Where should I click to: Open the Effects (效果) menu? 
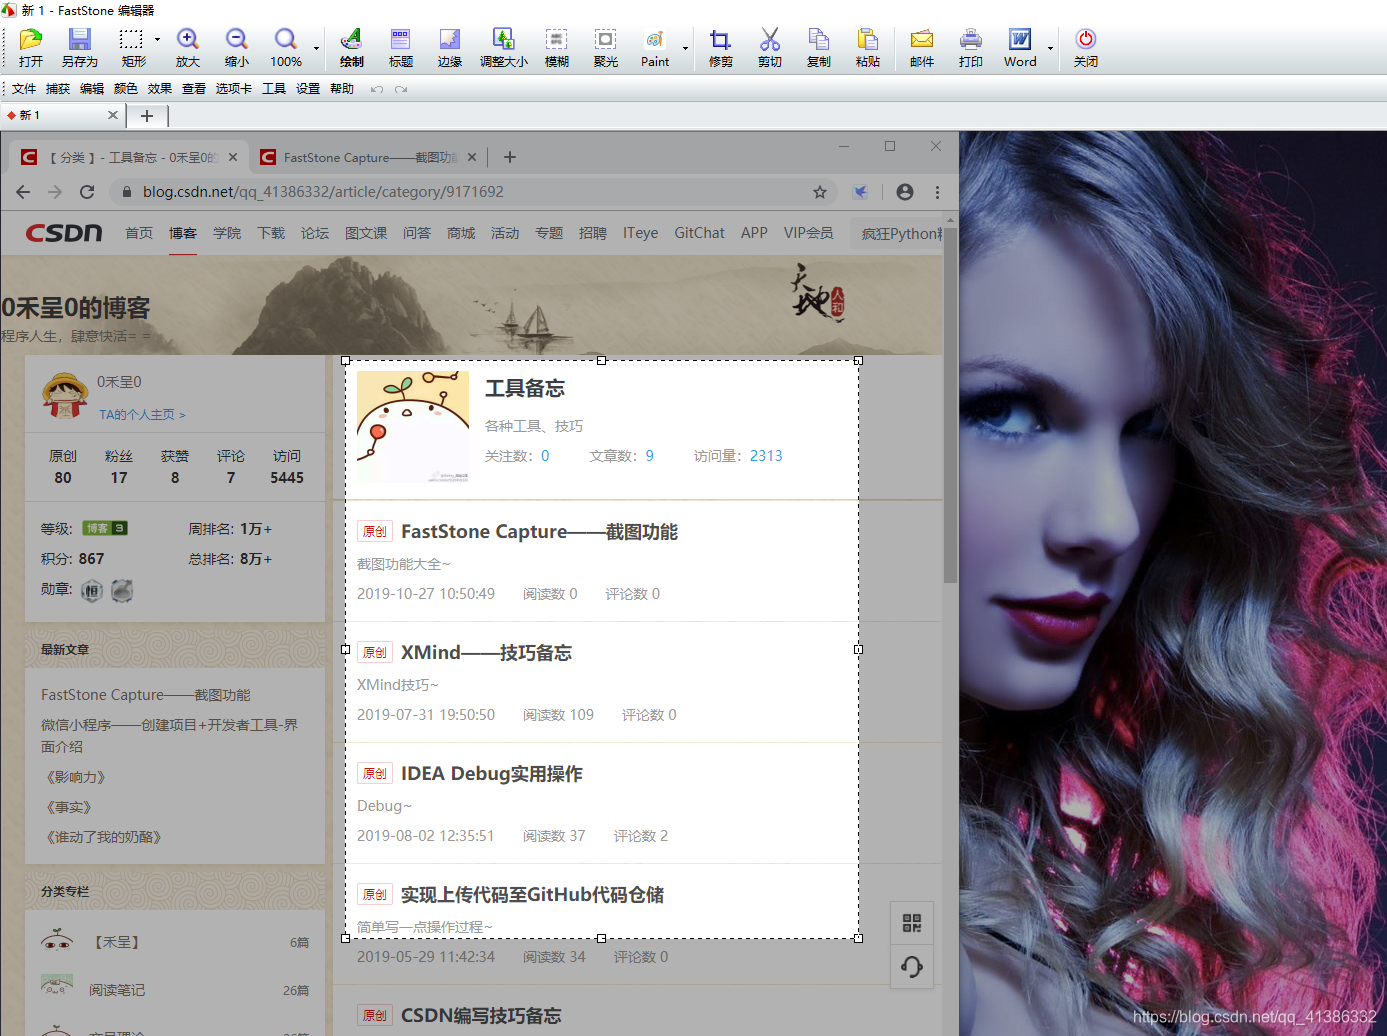(x=160, y=89)
